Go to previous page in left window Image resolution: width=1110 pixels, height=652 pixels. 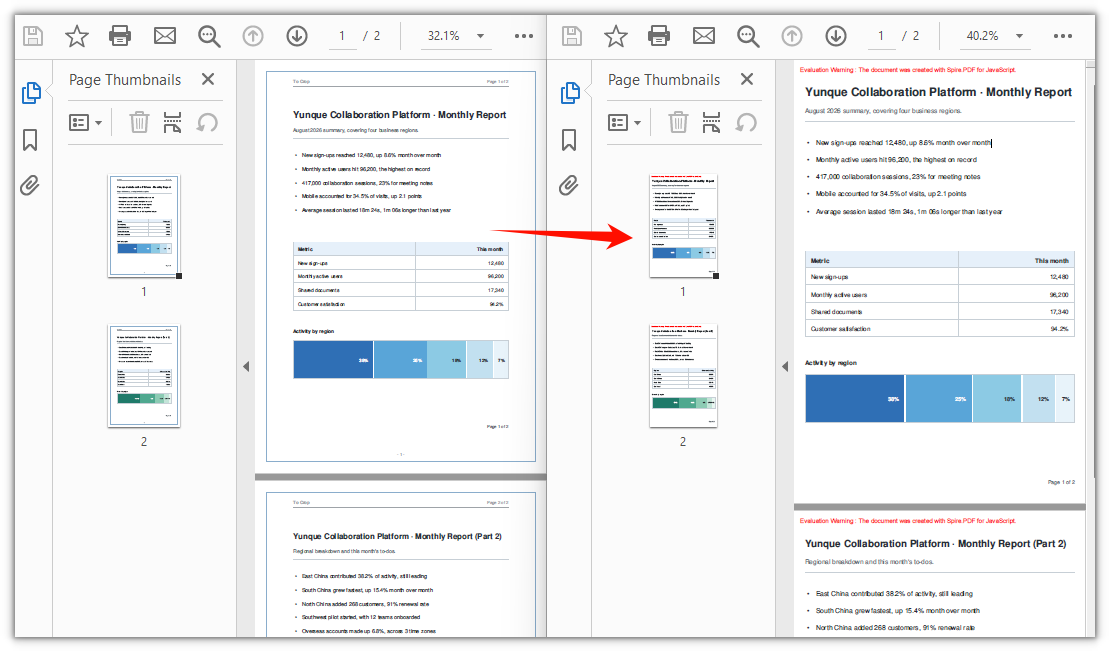(x=253, y=35)
